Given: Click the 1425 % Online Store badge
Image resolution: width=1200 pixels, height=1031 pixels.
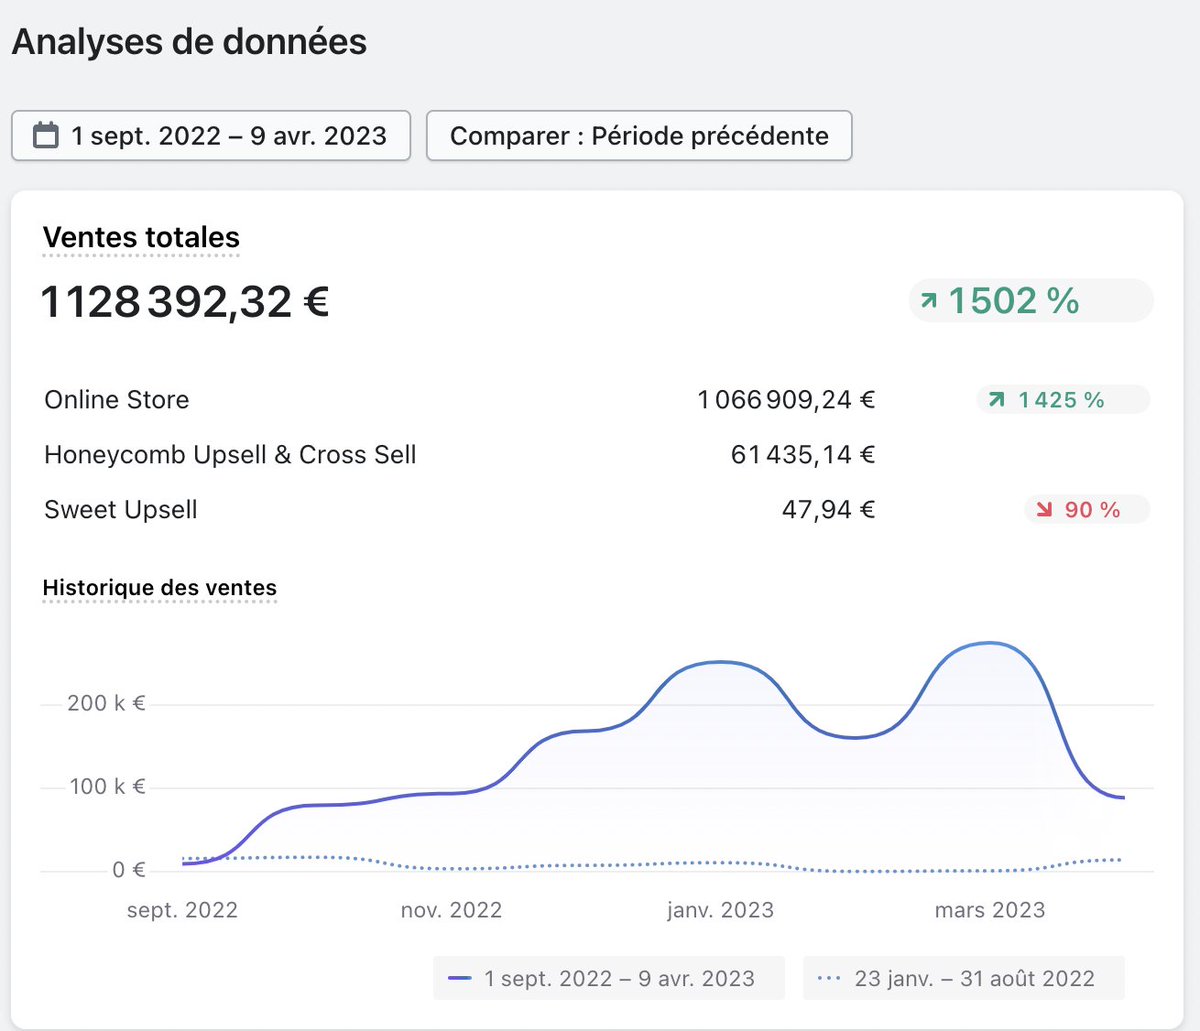Looking at the screenshot, I should click(1063, 400).
